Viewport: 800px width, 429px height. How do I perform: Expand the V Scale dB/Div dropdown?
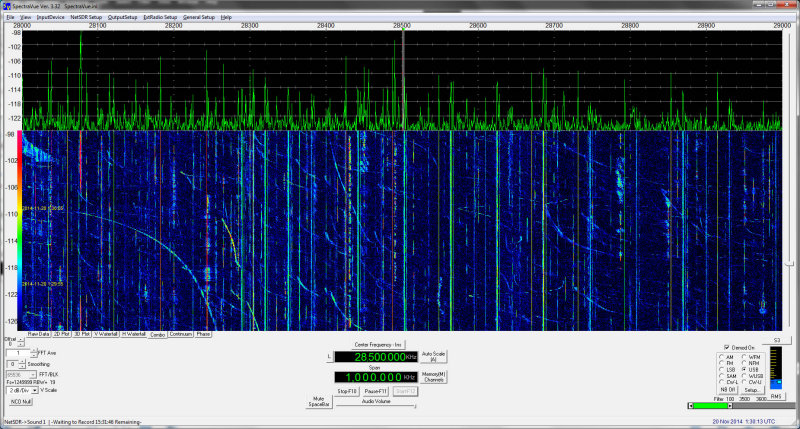tap(35, 390)
